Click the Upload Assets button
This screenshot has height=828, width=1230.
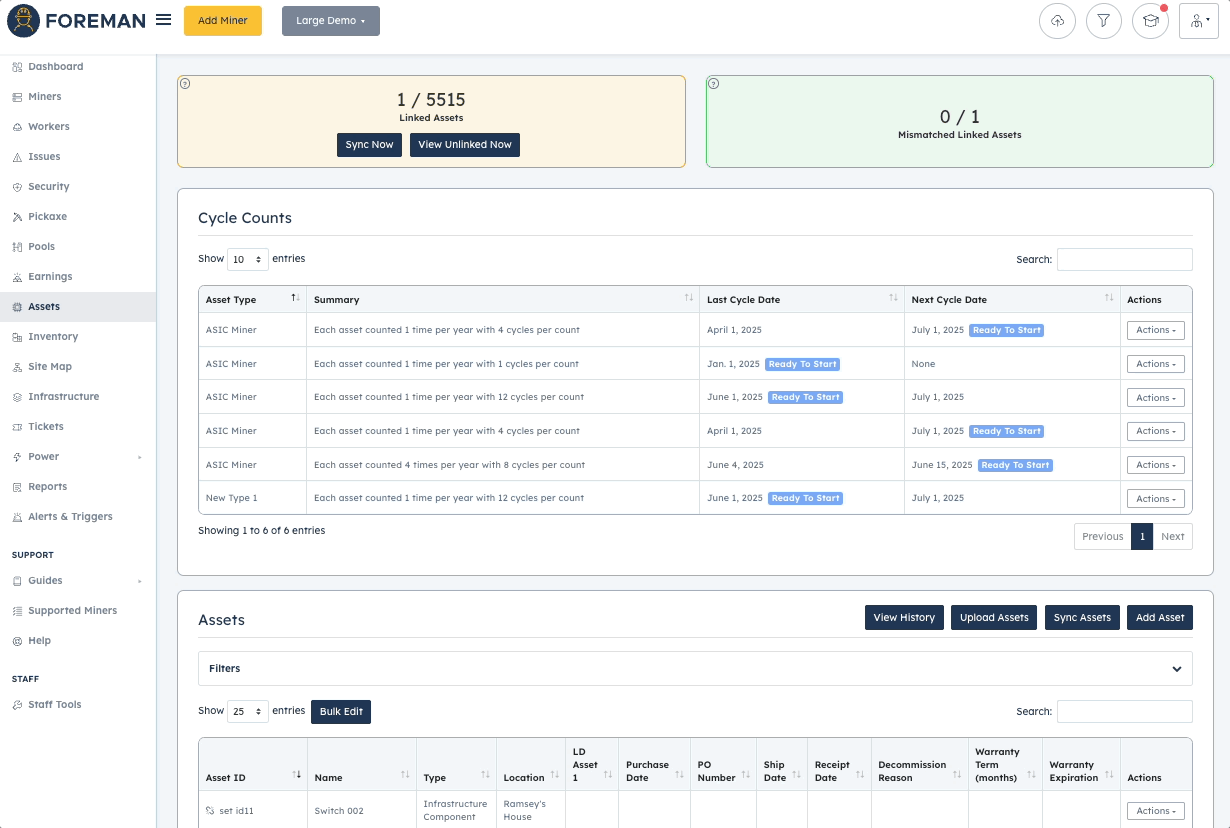(994, 618)
